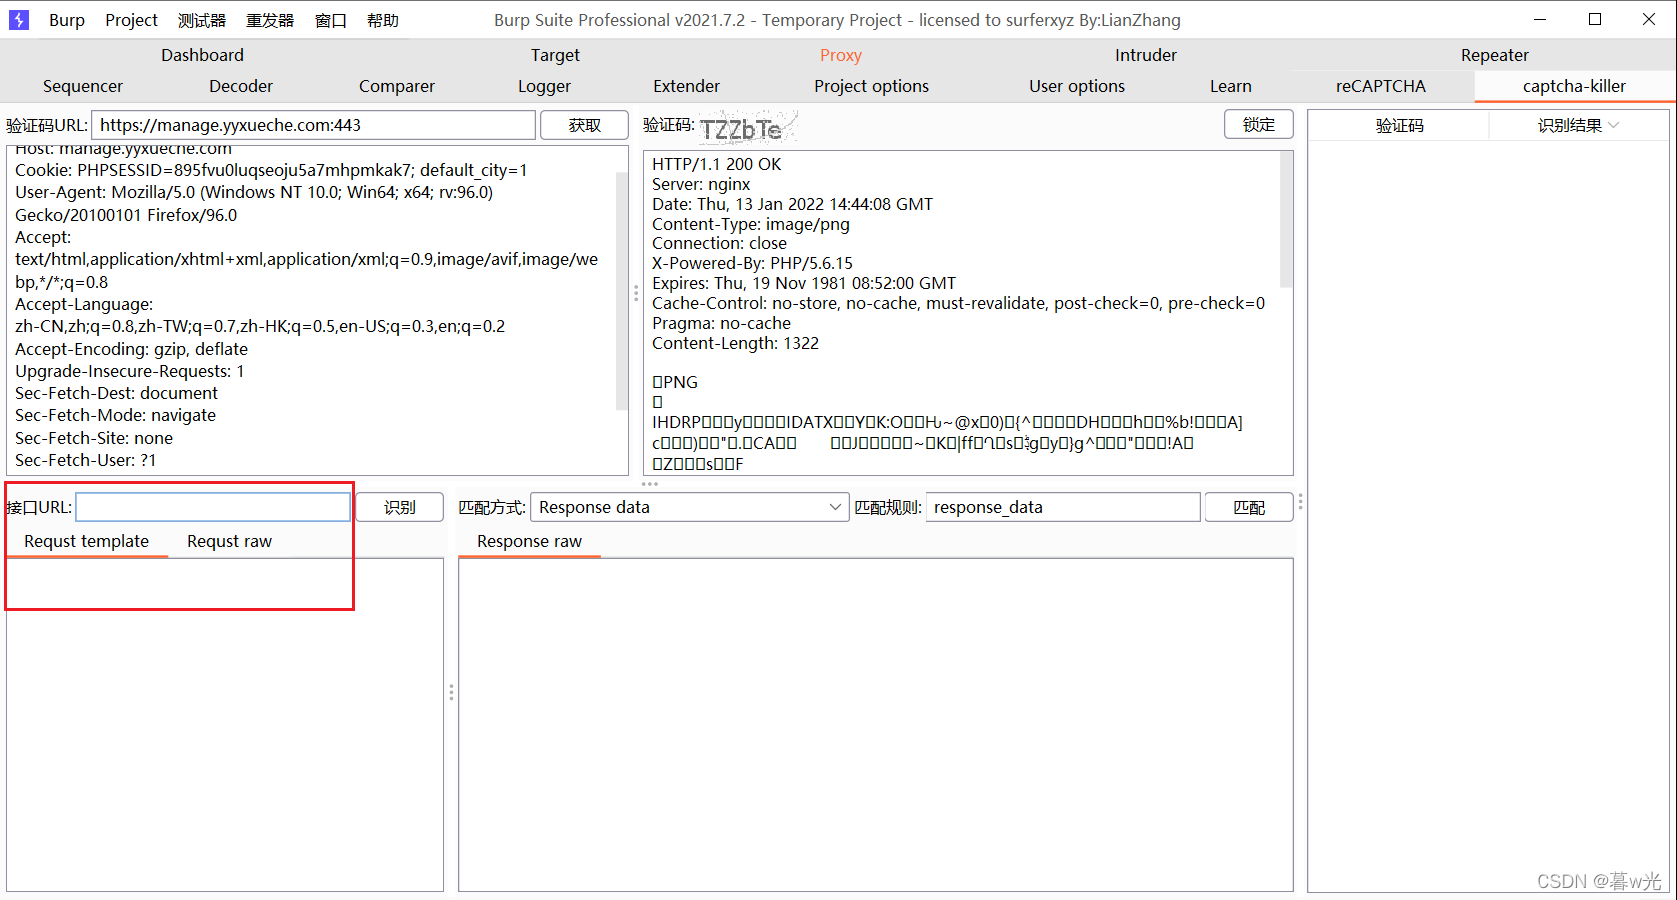Click the captcha image TZZbTe
Screen dimensions: 1677x900
[747, 127]
